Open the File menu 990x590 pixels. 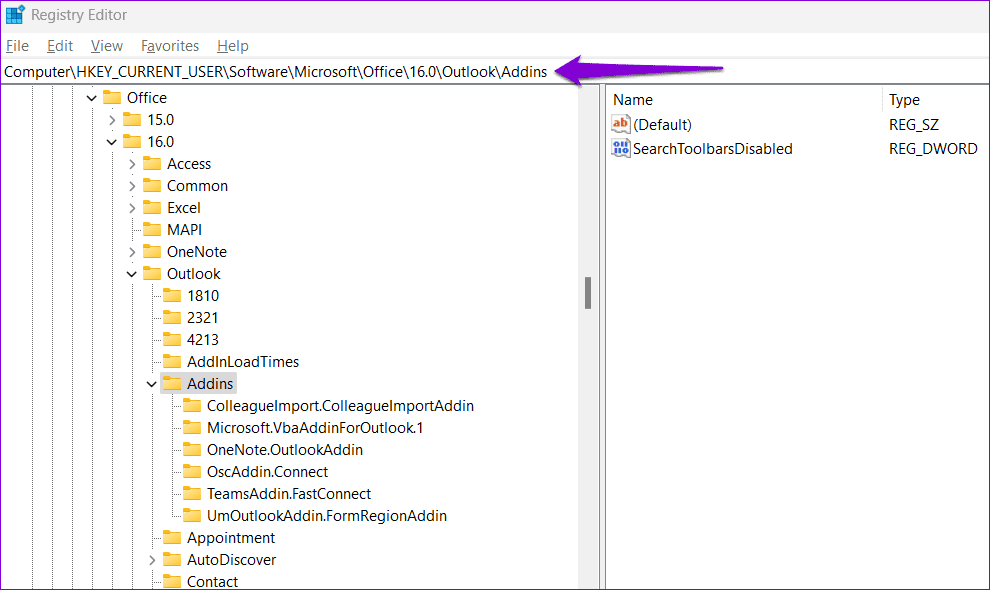[17, 46]
